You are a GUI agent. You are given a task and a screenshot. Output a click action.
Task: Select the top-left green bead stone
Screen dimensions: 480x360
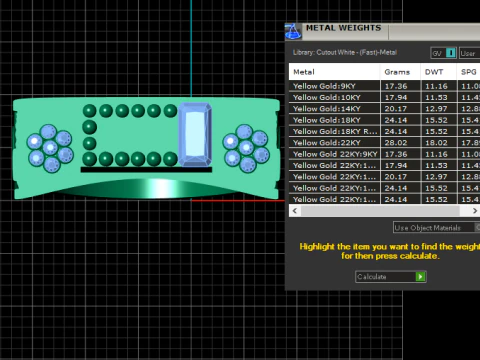(x=89, y=111)
